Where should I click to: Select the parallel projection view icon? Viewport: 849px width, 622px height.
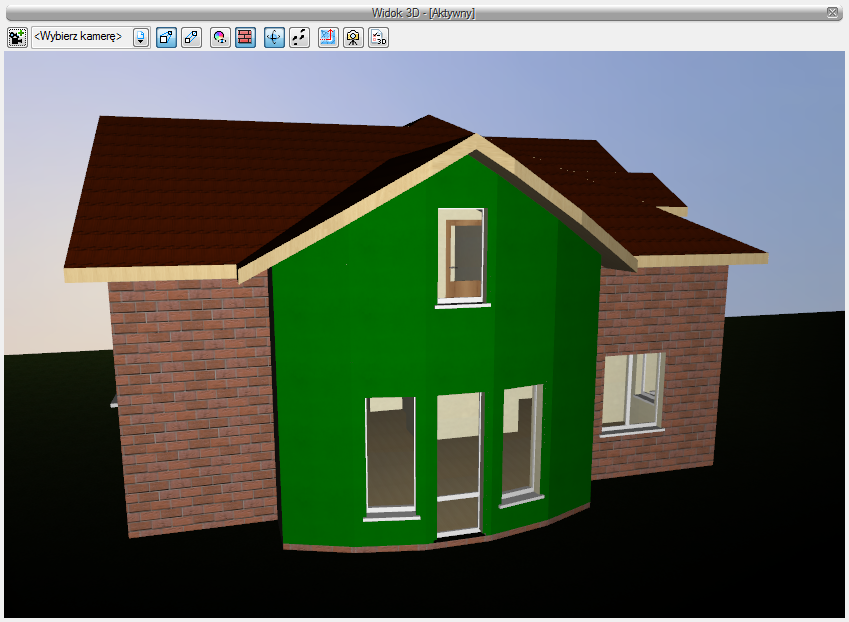click(192, 37)
